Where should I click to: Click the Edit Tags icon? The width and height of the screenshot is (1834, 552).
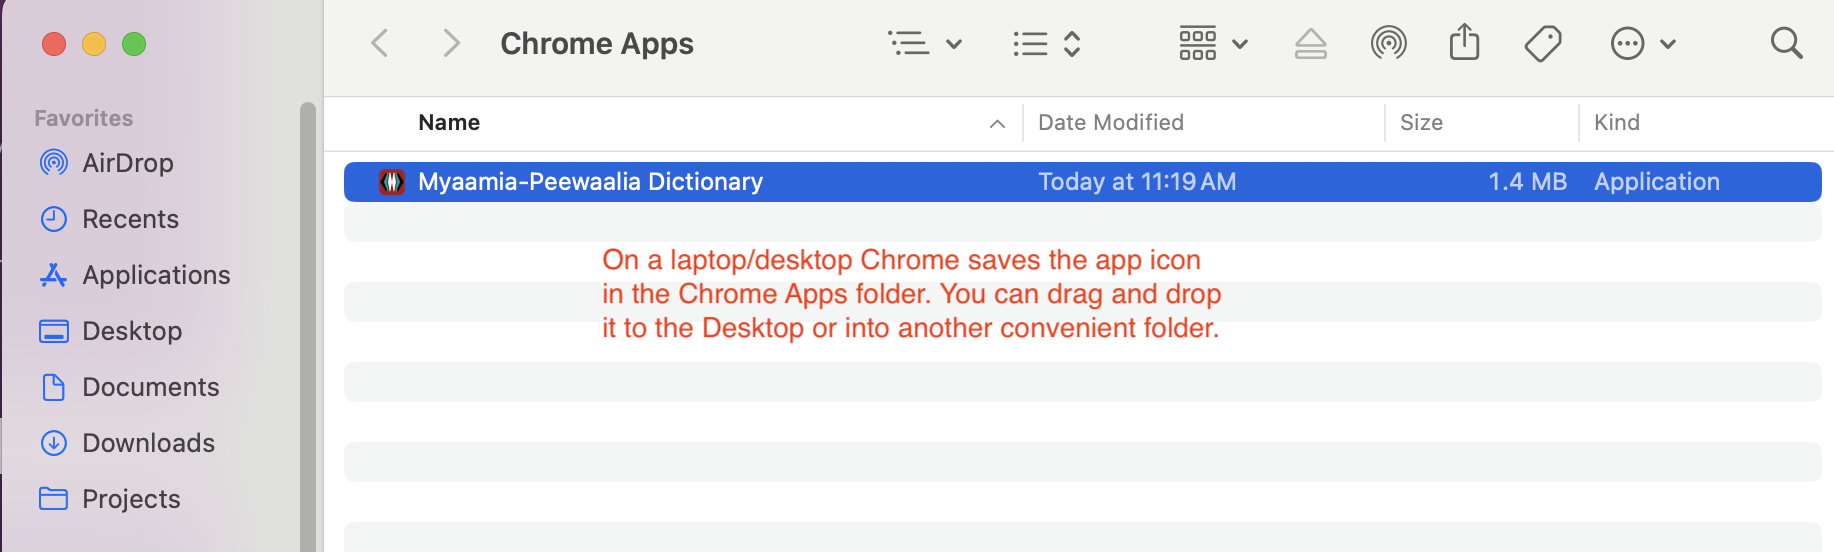click(x=1542, y=43)
